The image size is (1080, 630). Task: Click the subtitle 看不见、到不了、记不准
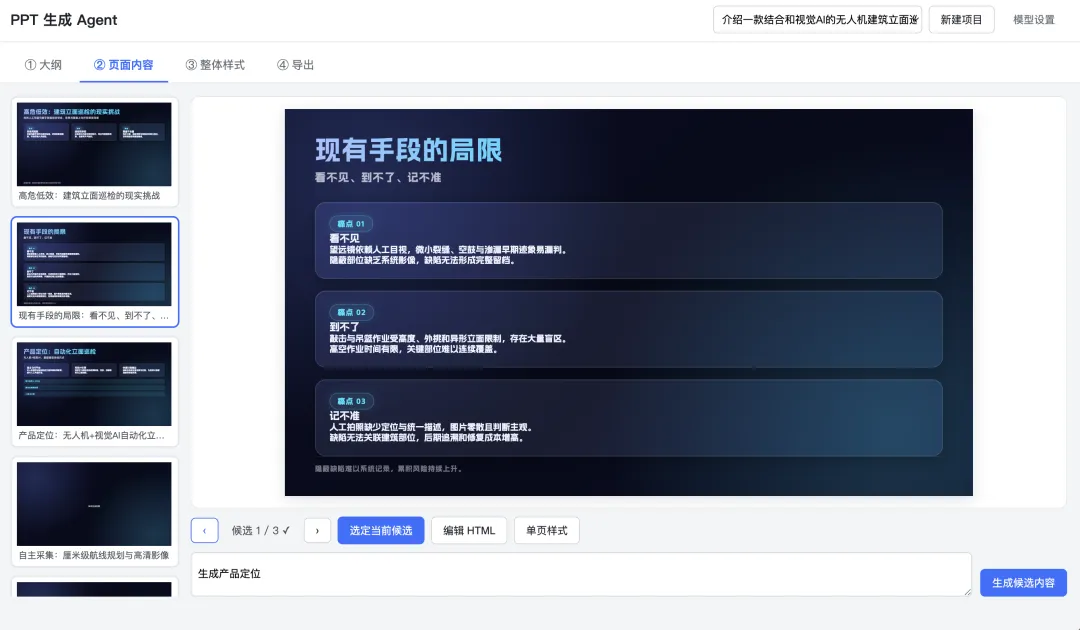pos(378,178)
